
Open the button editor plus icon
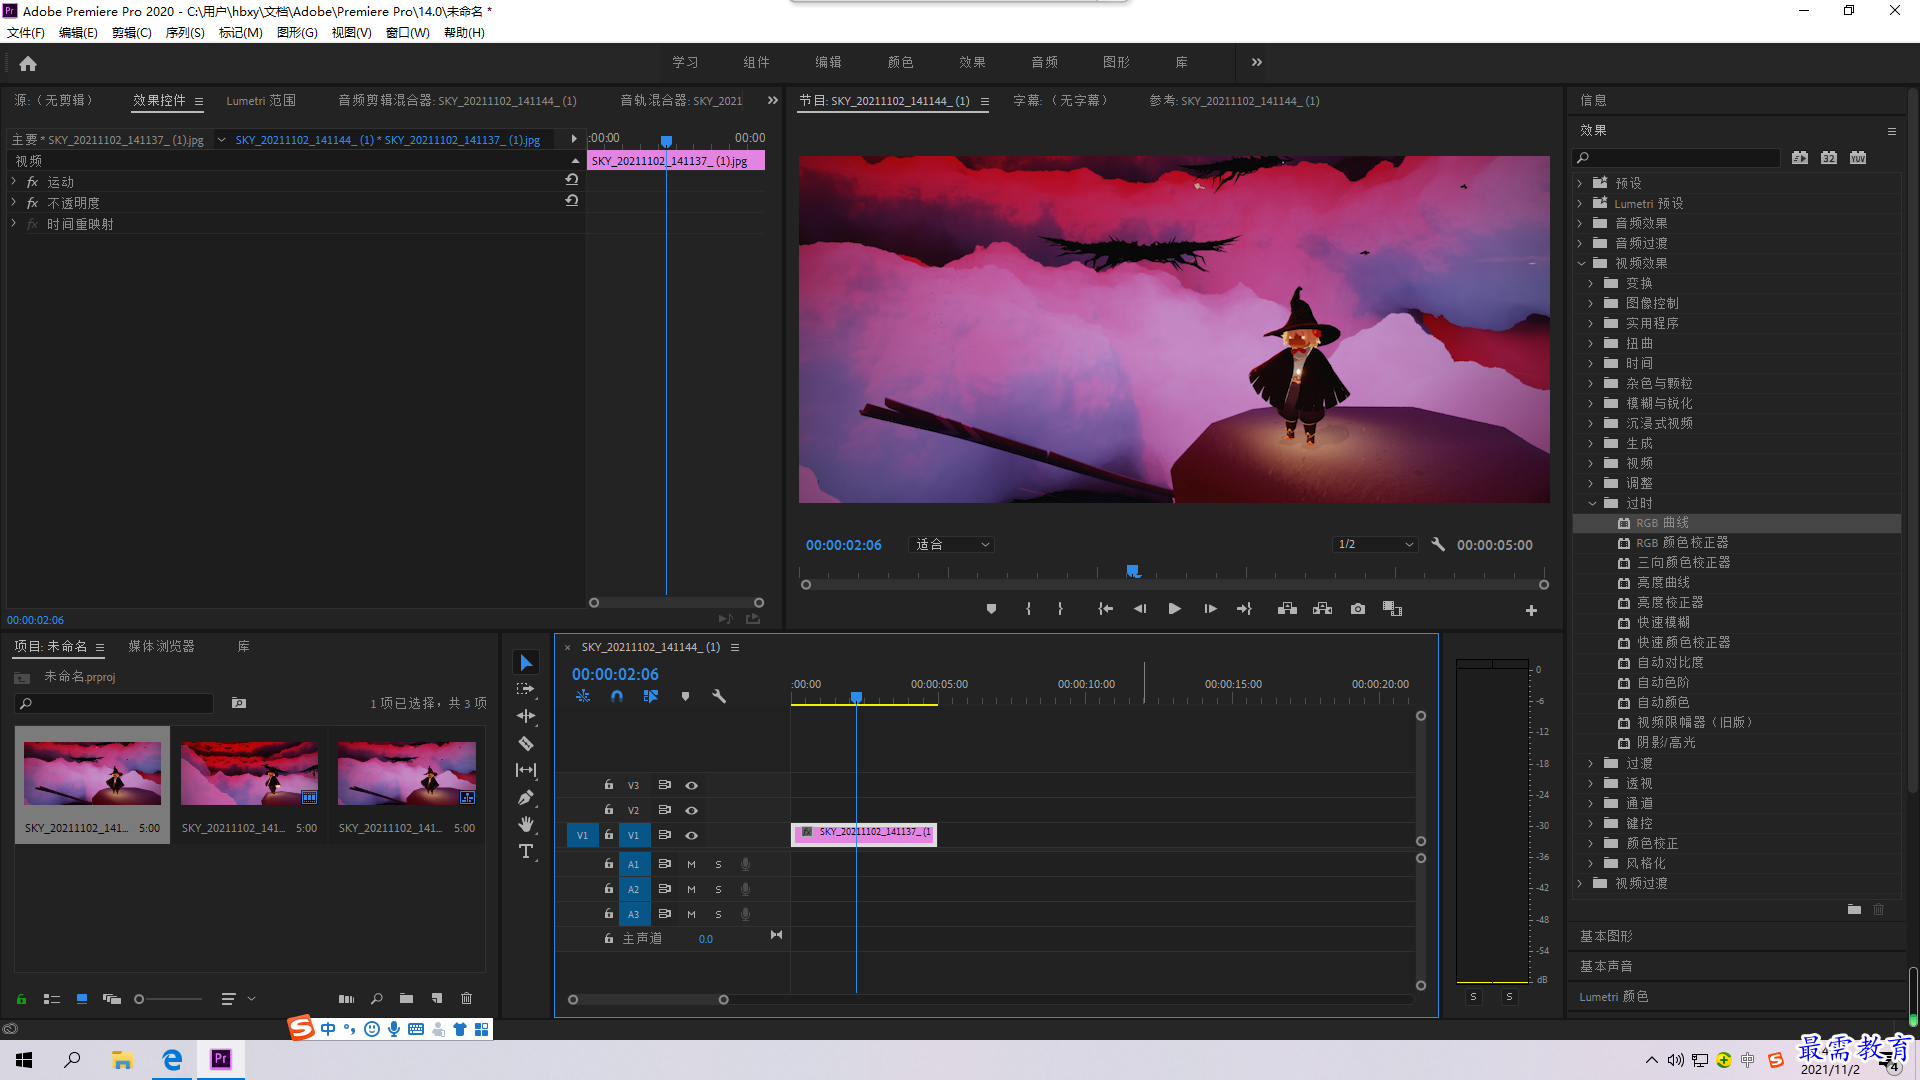pyautogui.click(x=1531, y=610)
